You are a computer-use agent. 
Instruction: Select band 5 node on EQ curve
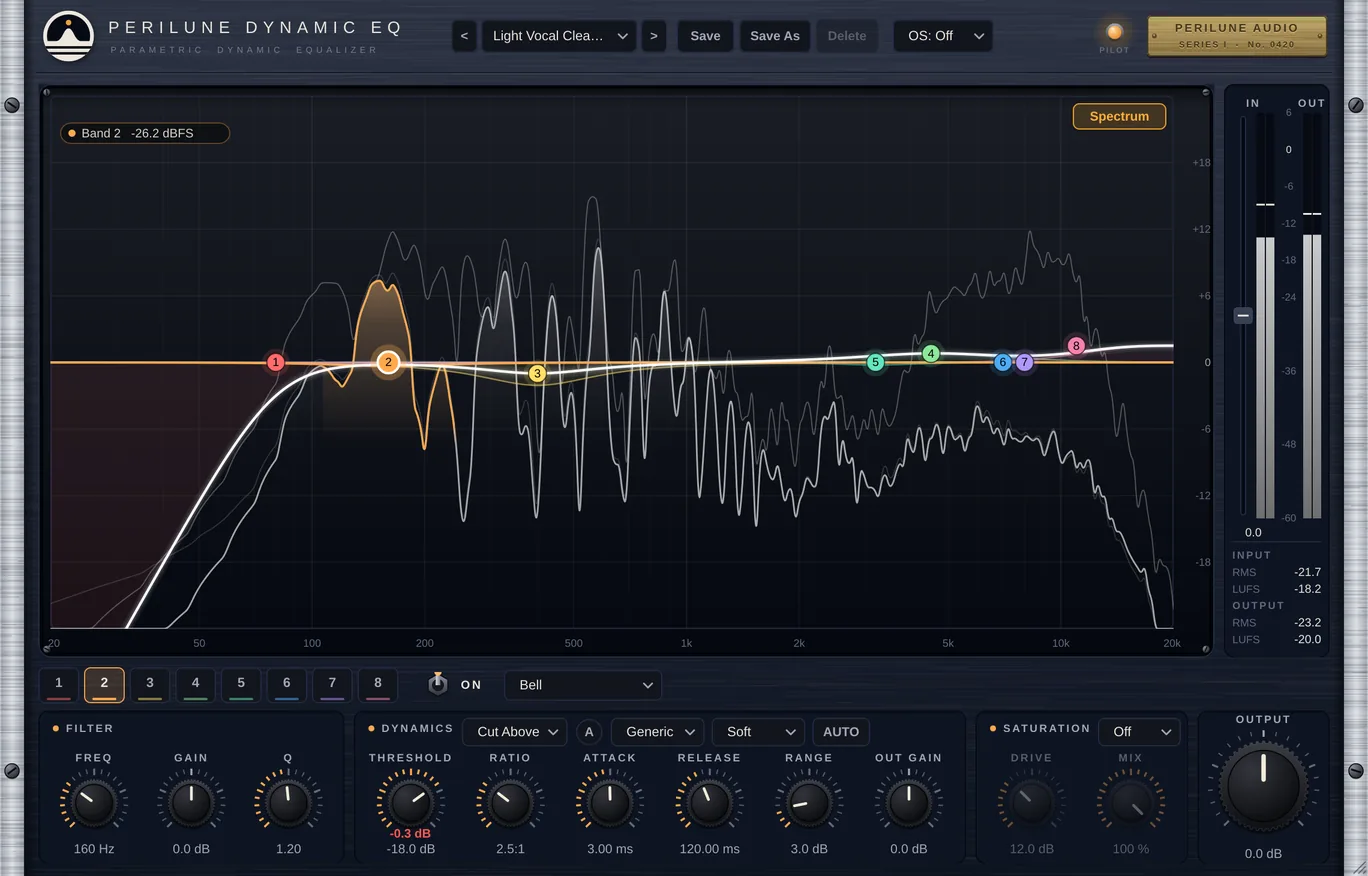(875, 362)
